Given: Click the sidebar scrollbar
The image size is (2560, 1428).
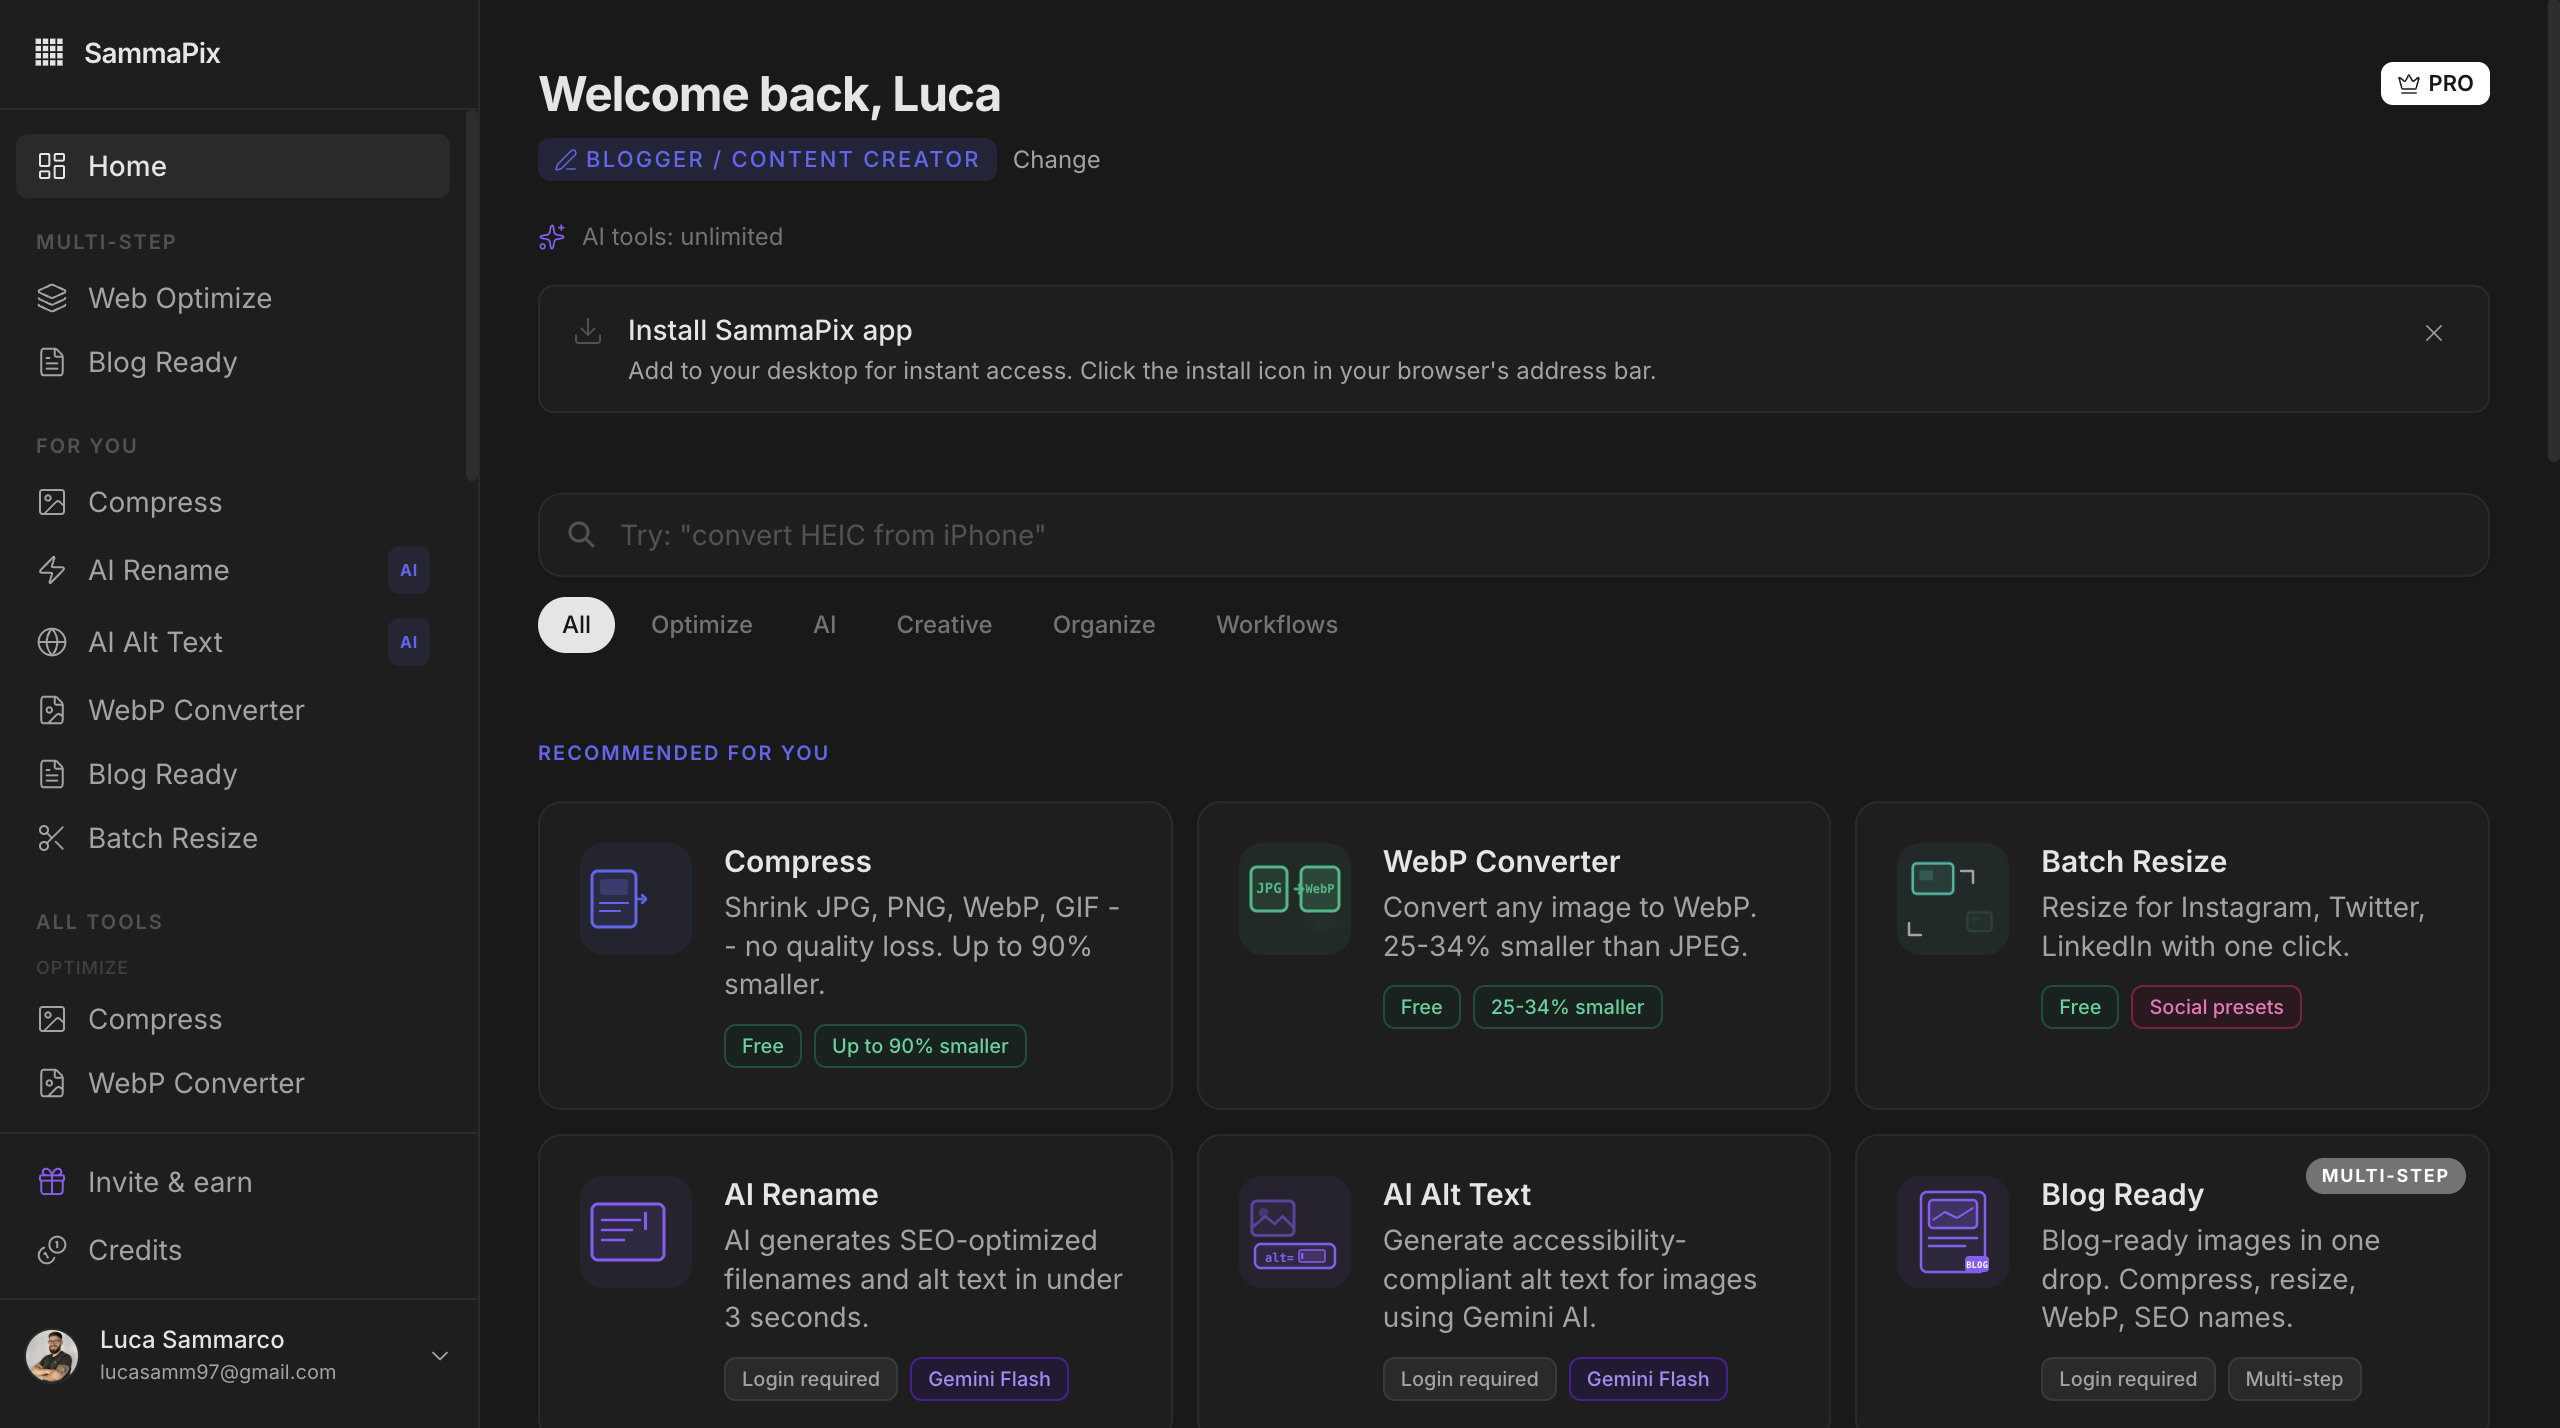Looking at the screenshot, I should [x=472, y=296].
